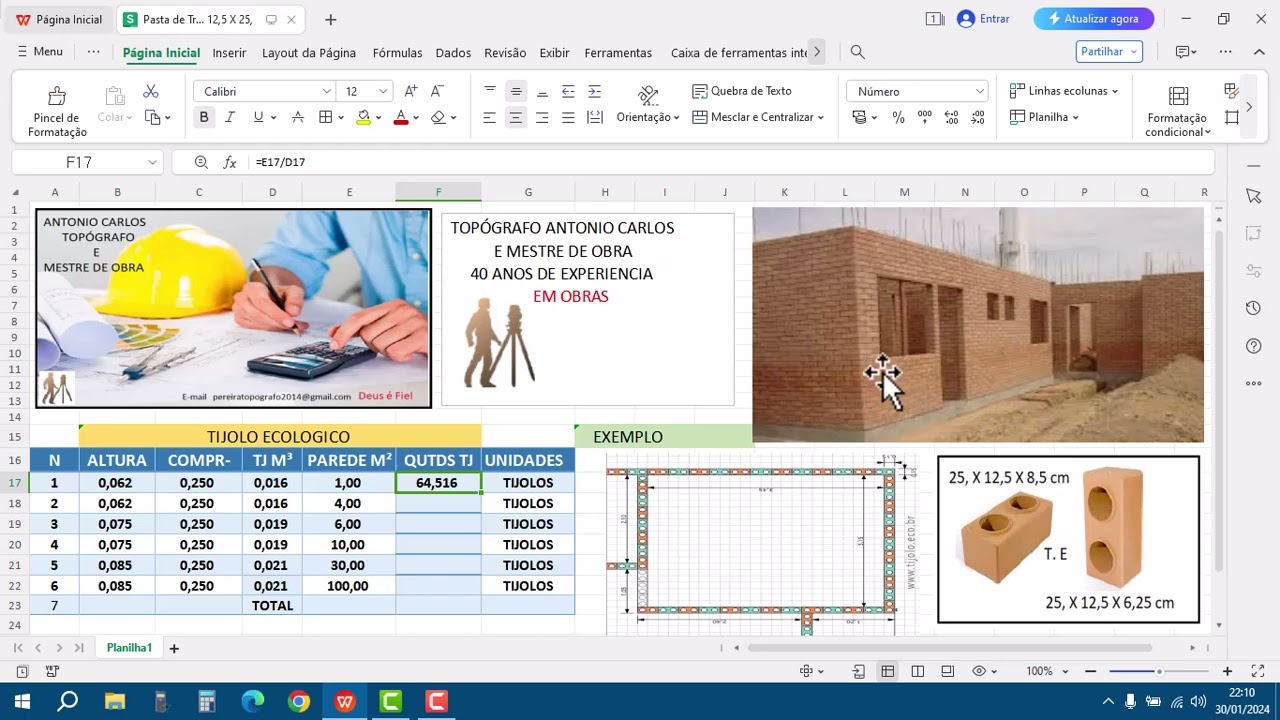Open Formatação condicional menu

click(x=1178, y=110)
